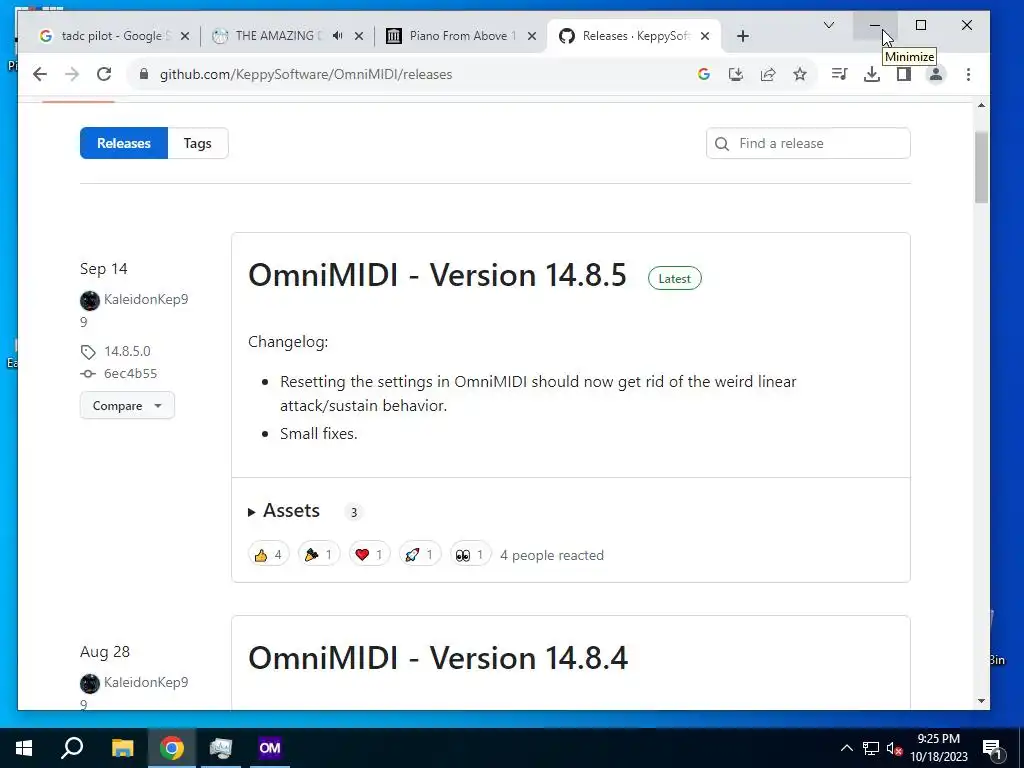Mute the THE AMAZING tab audio
This screenshot has width=1024, height=768.
point(338,36)
